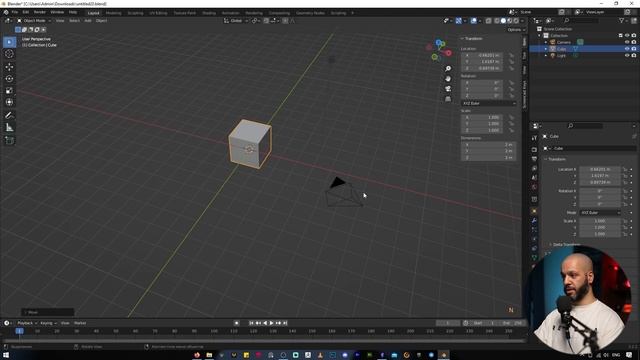Open the Global transform orientation dropdown
The image size is (640, 360).
pos(236,20)
